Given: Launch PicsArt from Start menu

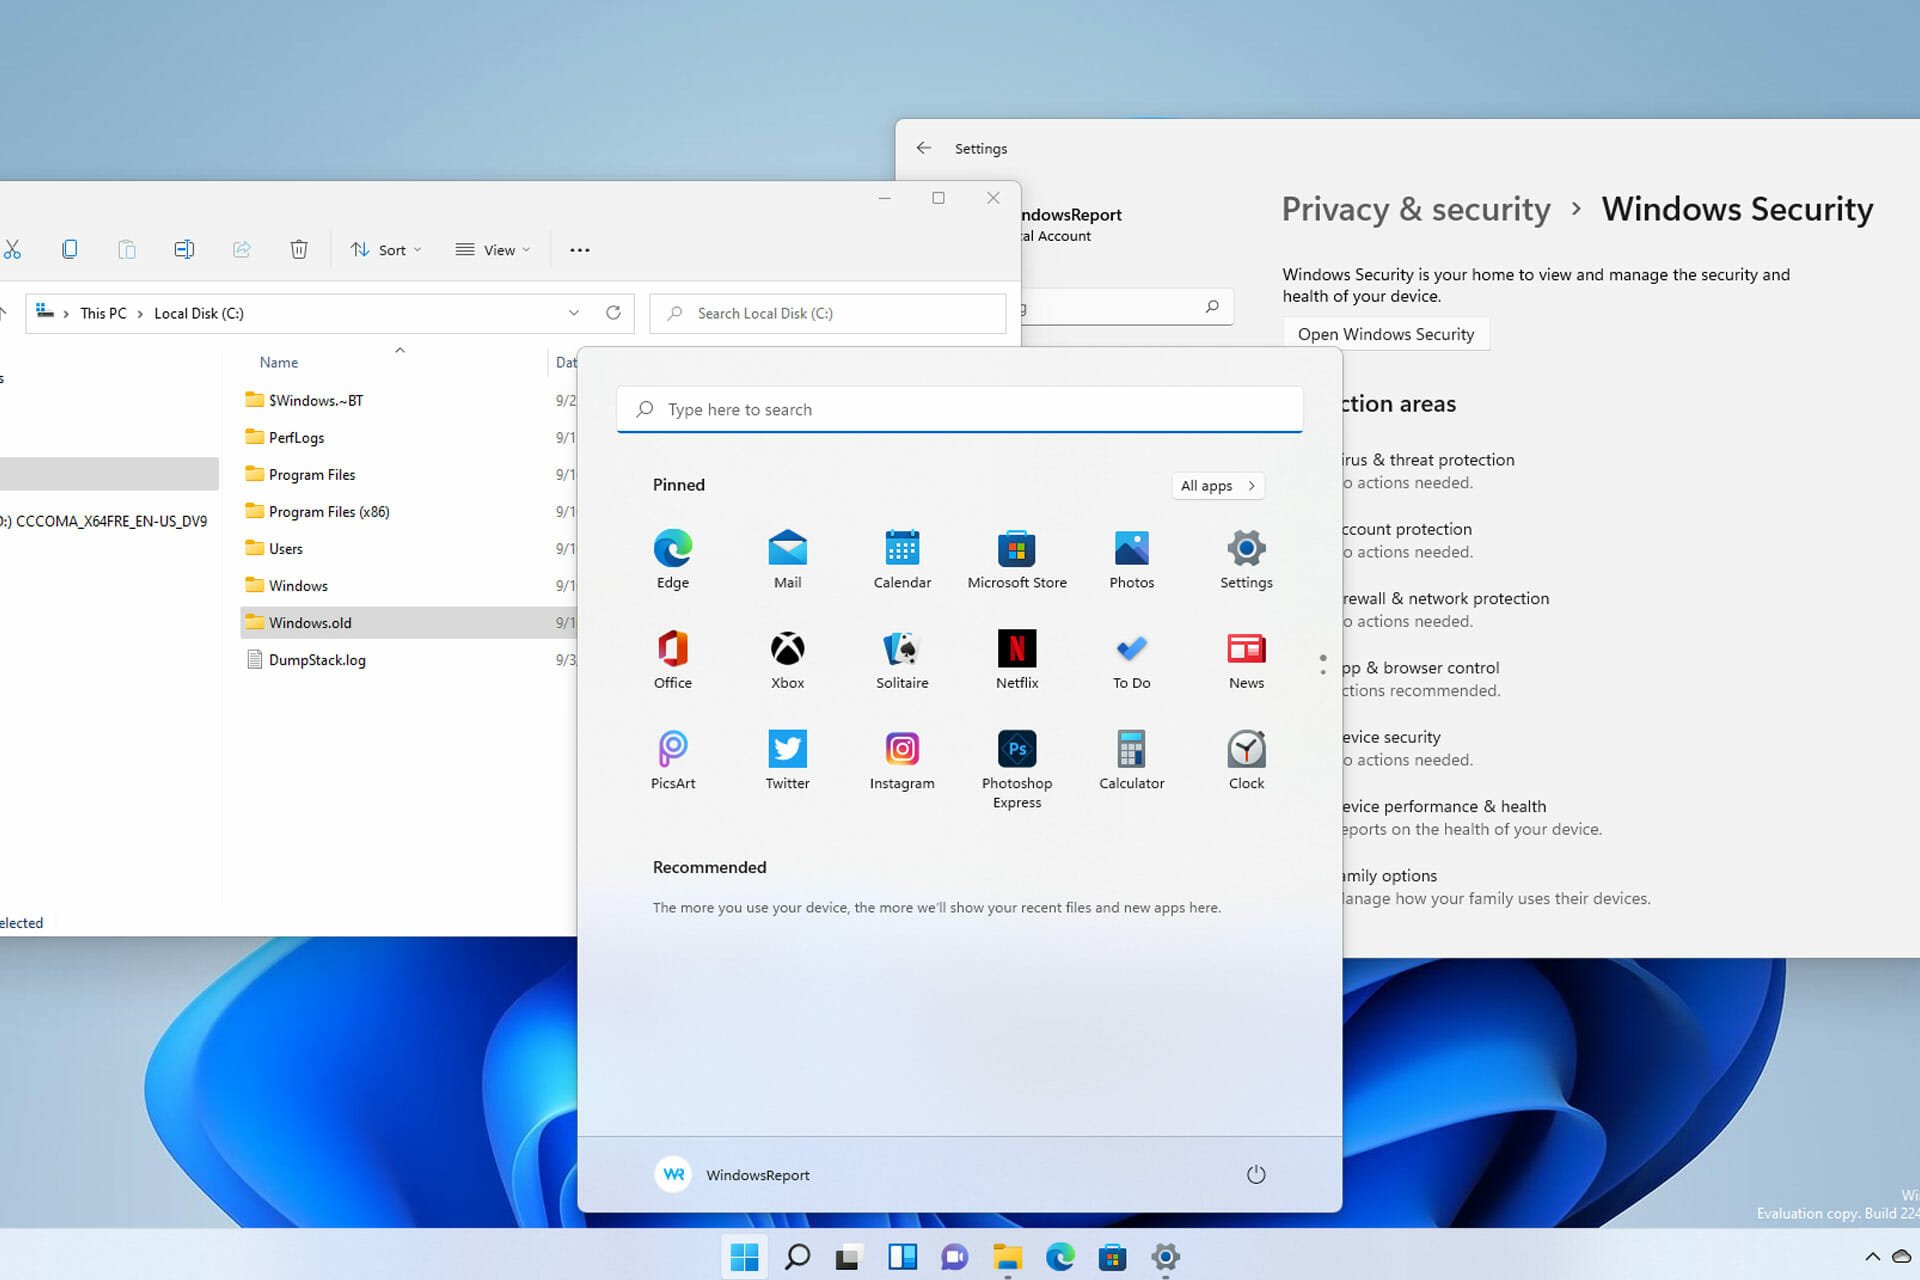Looking at the screenshot, I should point(673,760).
